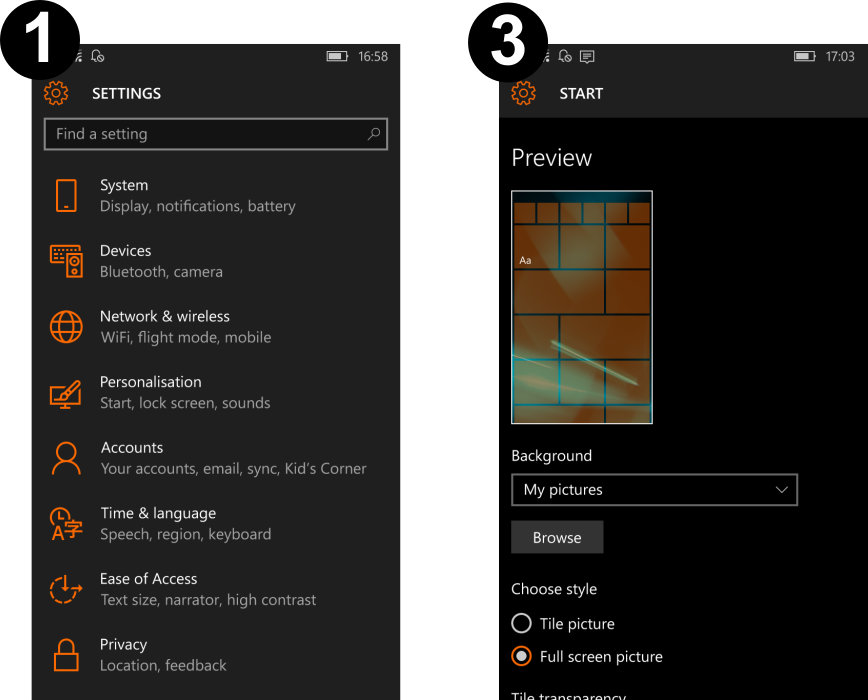Open the Privacy padlock icon
The width and height of the screenshot is (868, 700).
tap(66, 655)
